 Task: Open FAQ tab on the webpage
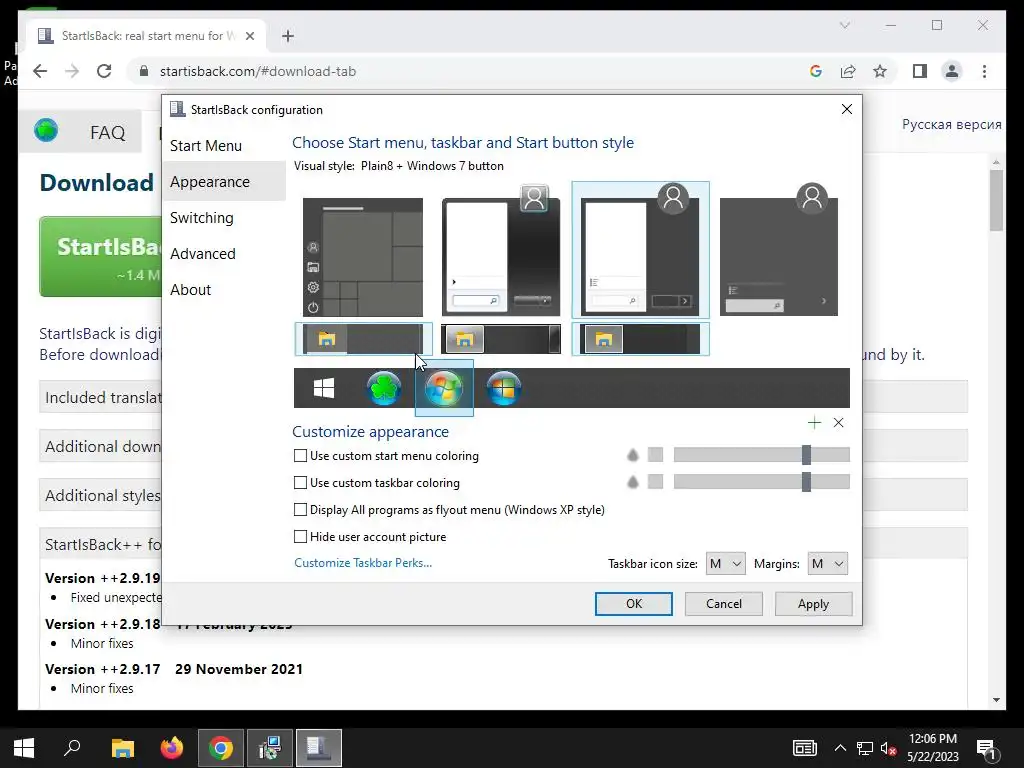tap(107, 133)
